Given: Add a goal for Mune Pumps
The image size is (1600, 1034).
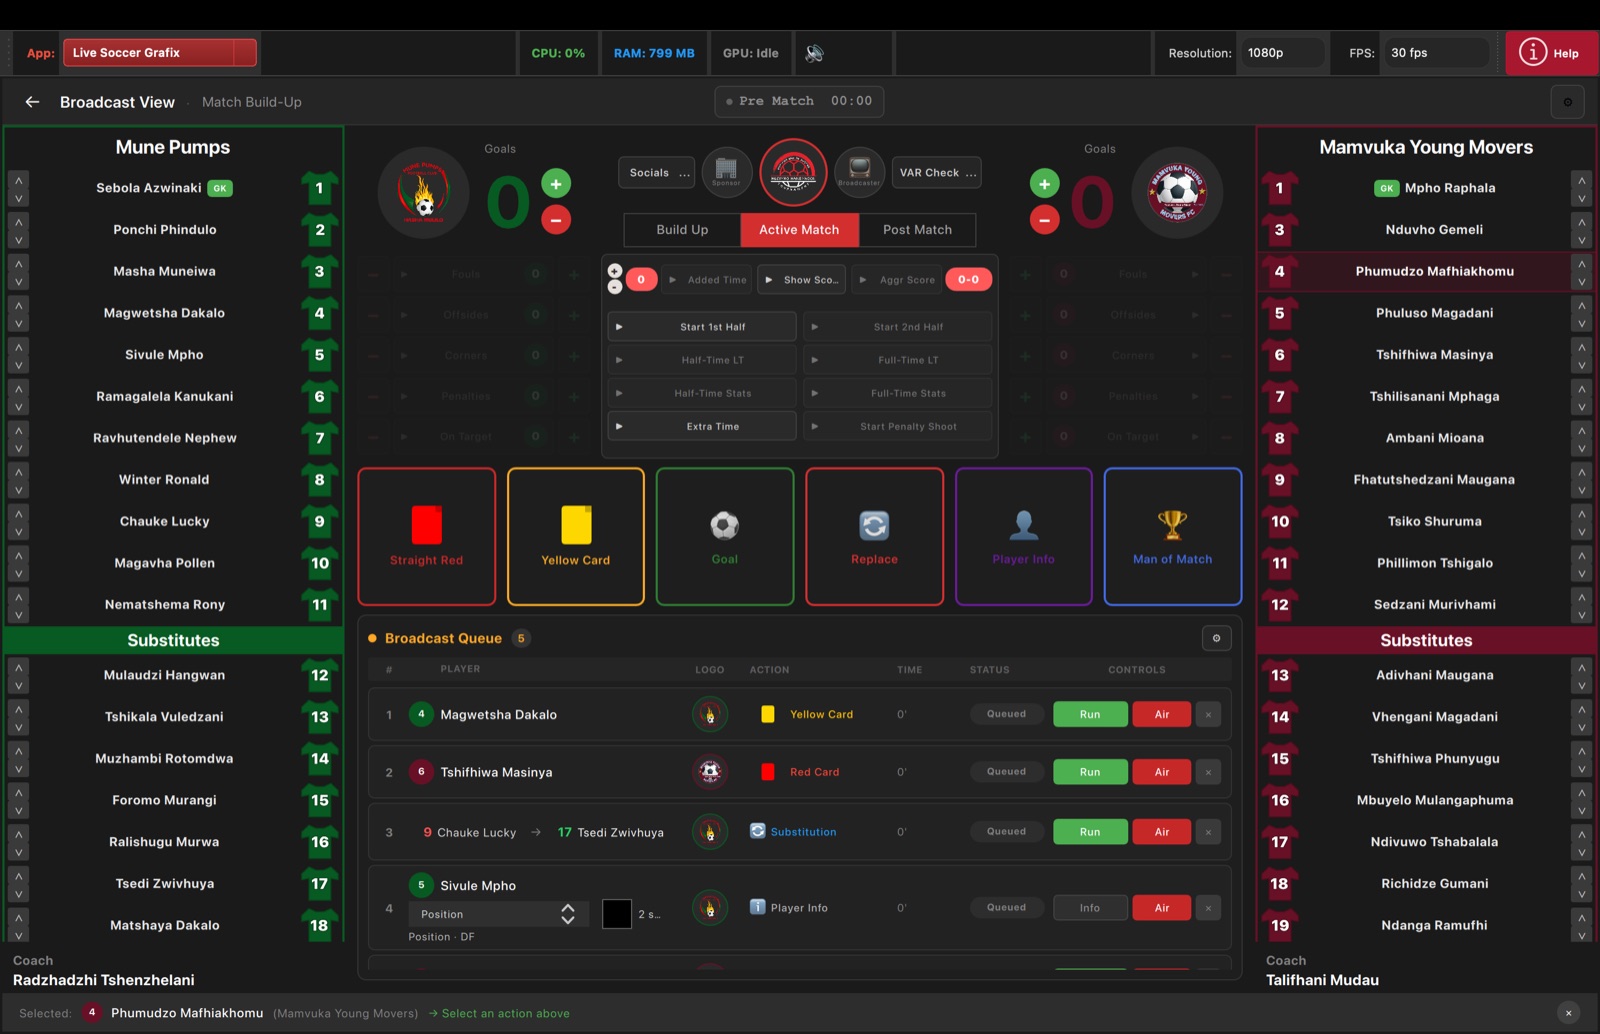Looking at the screenshot, I should 556,183.
